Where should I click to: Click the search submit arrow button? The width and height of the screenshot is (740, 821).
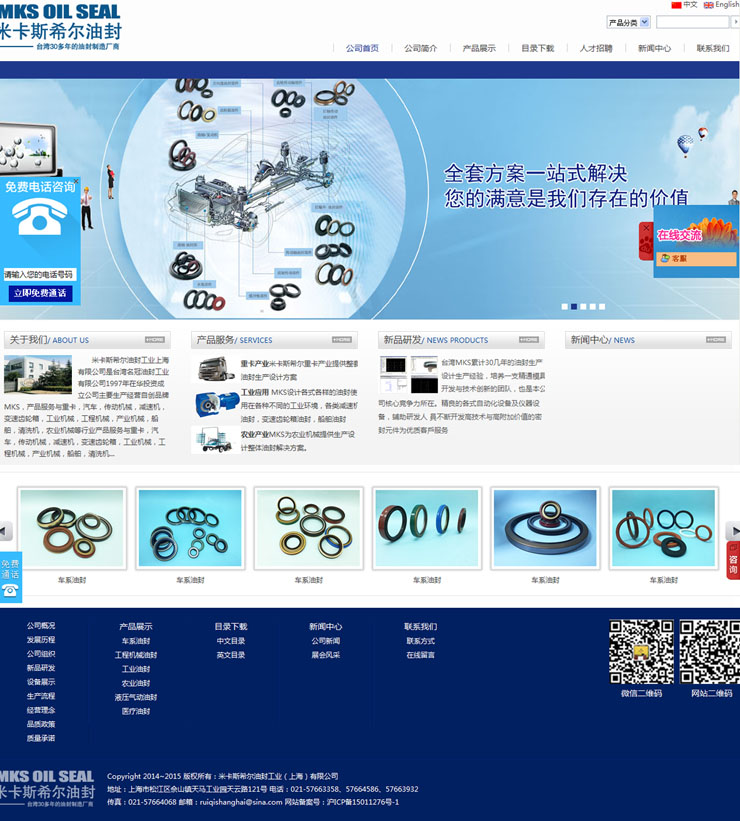735,22
